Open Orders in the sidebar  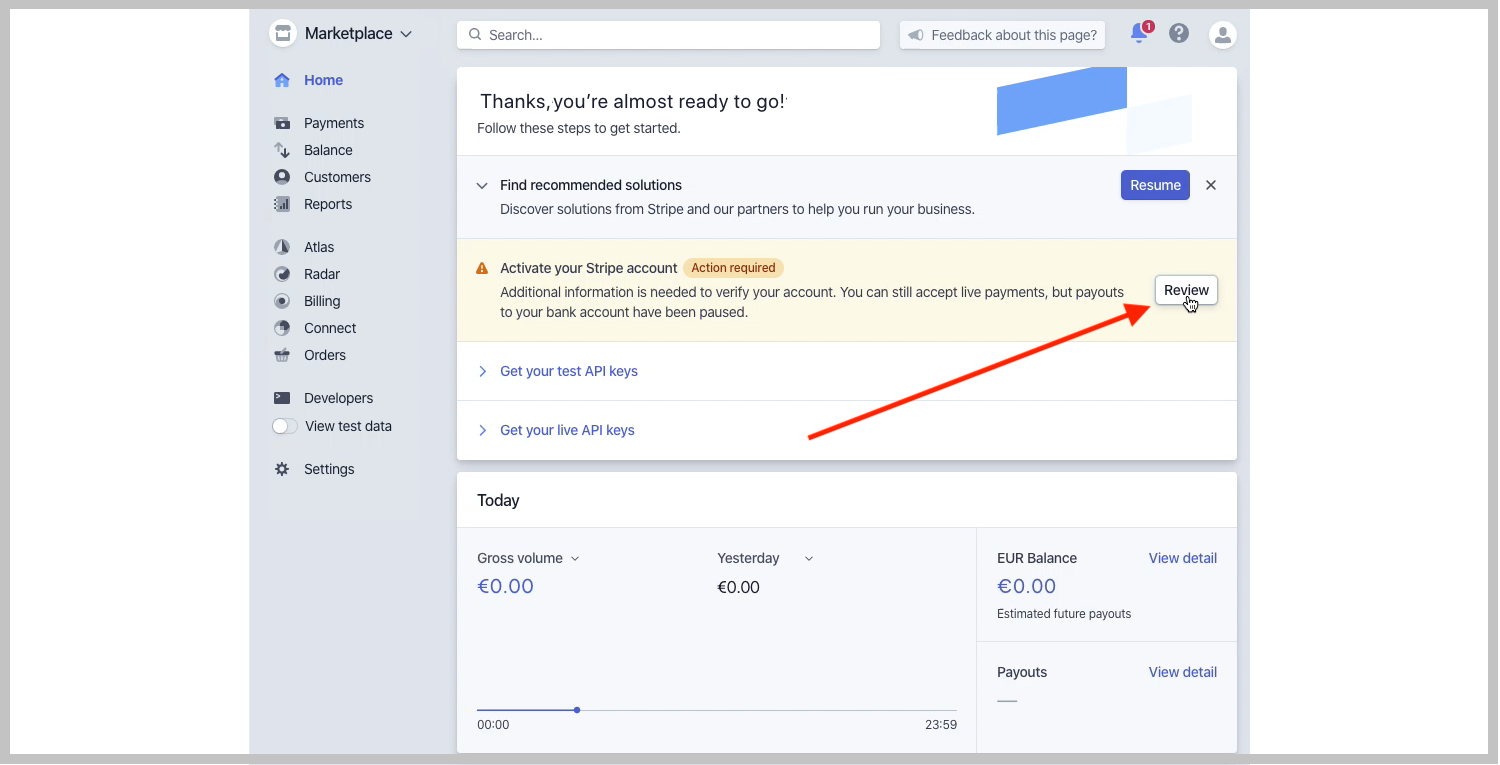(325, 355)
